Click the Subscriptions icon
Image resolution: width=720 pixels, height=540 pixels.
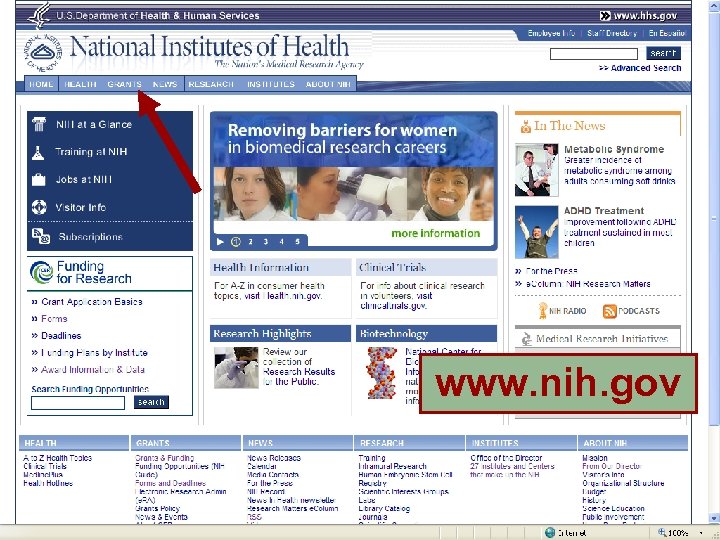point(41,236)
